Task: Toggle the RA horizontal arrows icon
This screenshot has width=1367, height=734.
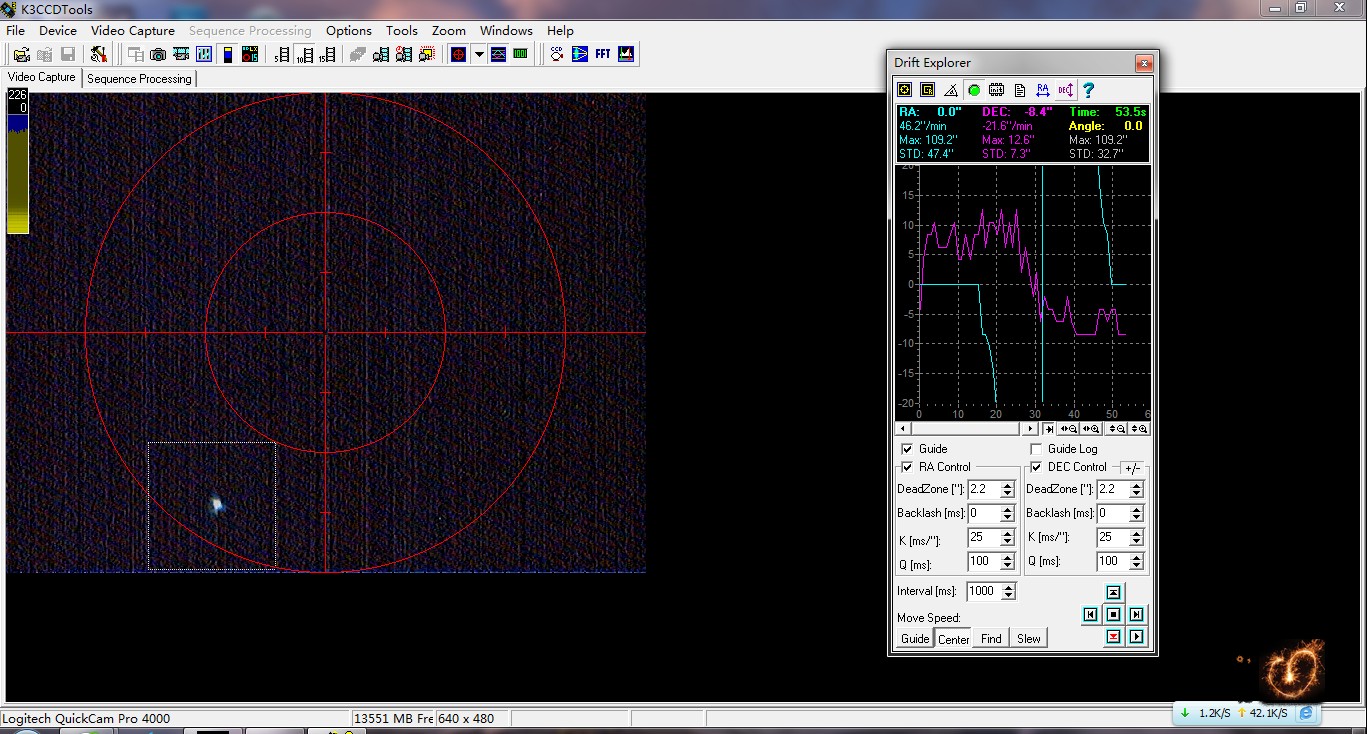Action: [x=1043, y=90]
